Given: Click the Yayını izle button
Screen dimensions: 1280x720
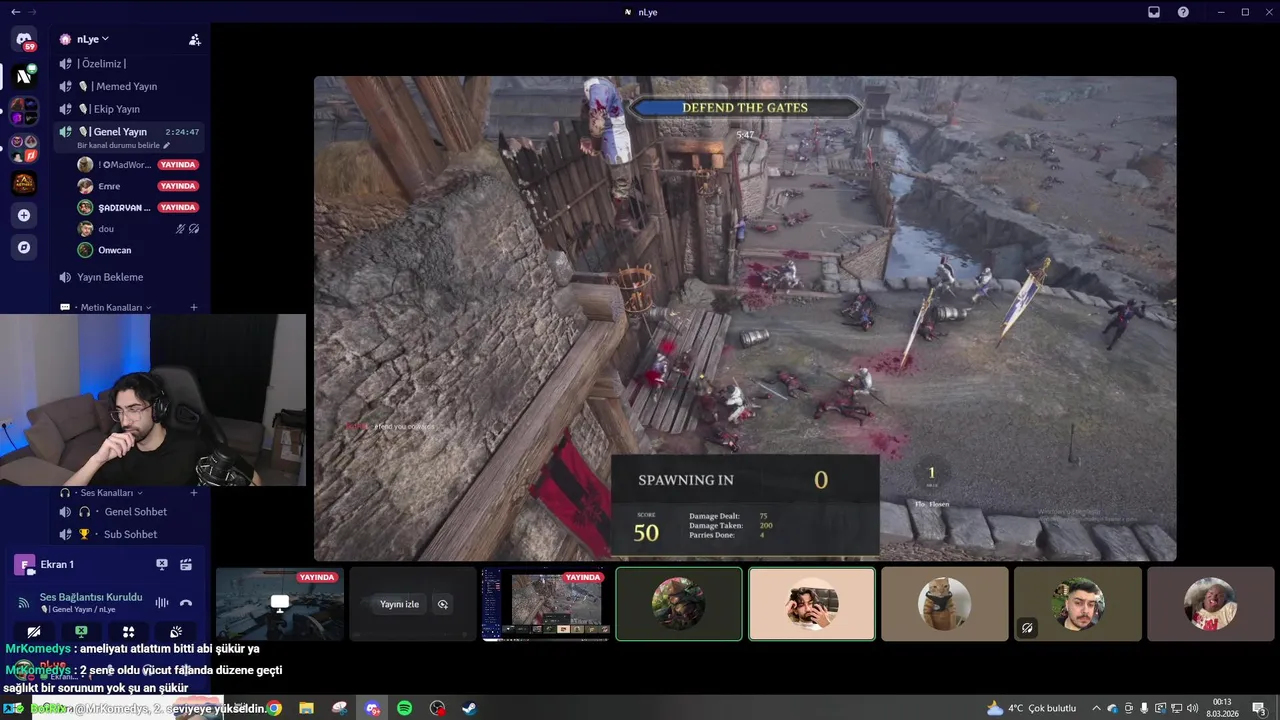Looking at the screenshot, I should point(399,604).
